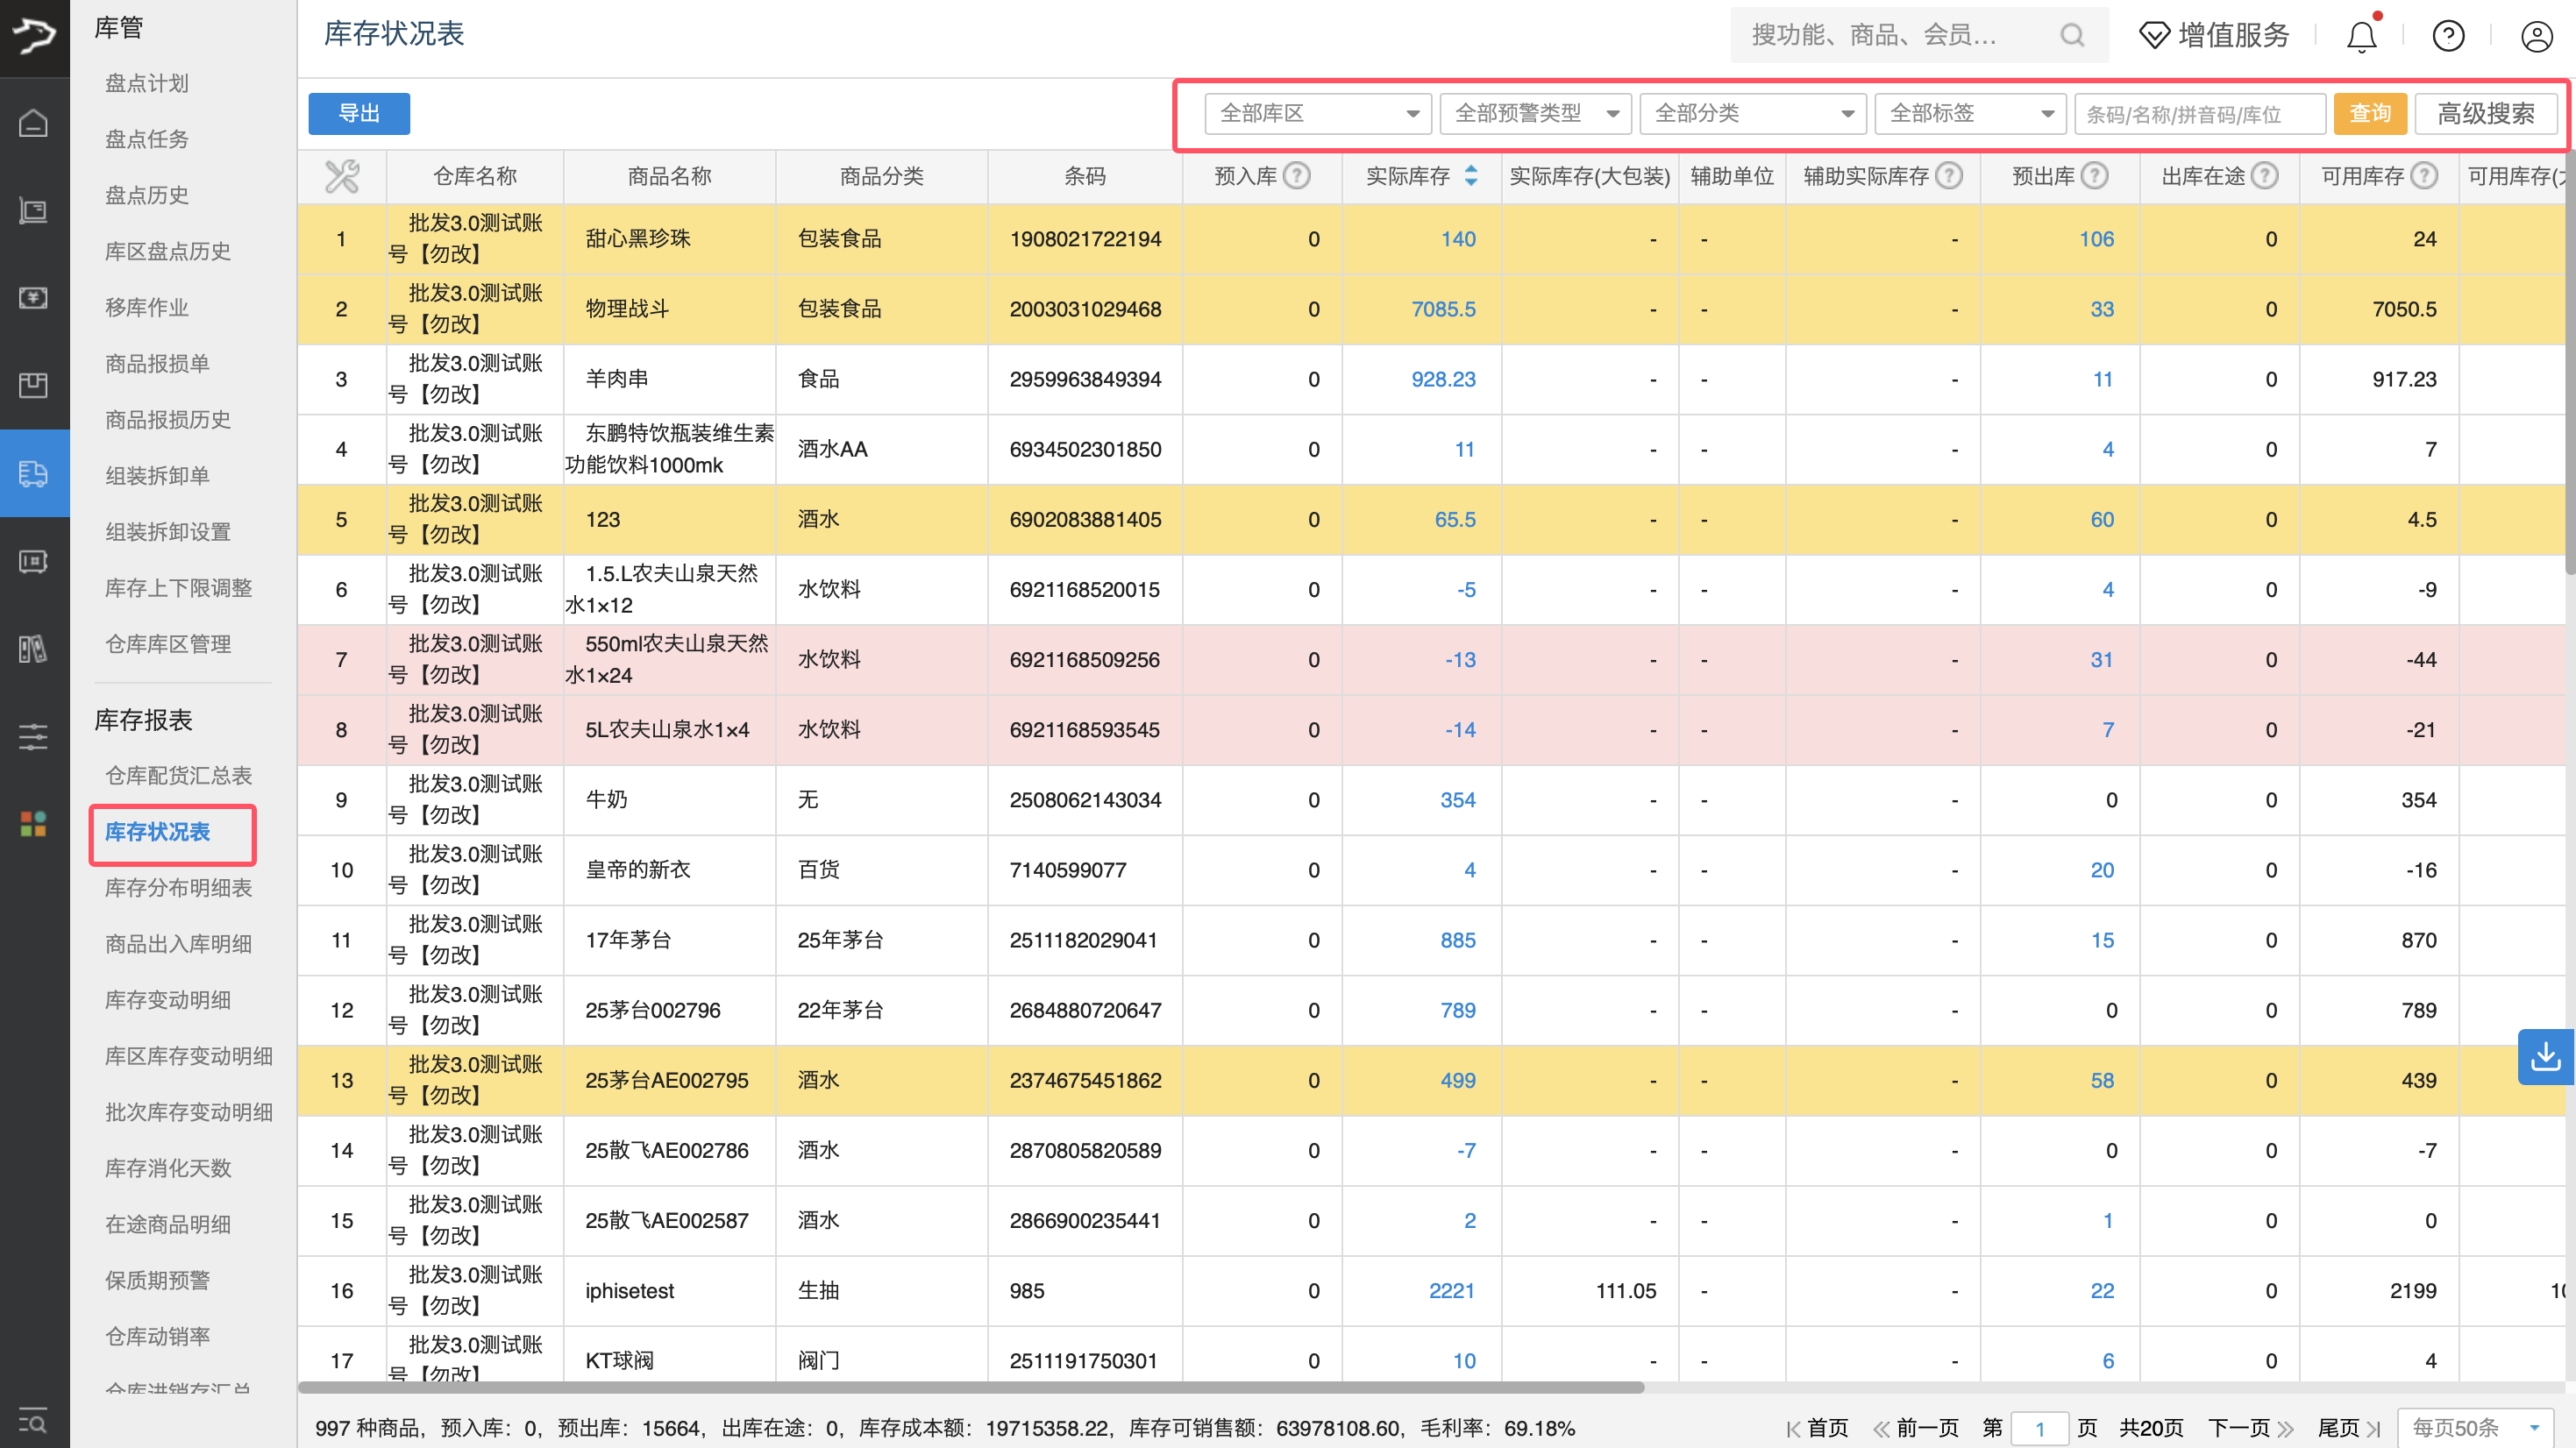Viewport: 2576px width, 1448px height.
Task: Click the 导出 export button
Action: pos(358,113)
